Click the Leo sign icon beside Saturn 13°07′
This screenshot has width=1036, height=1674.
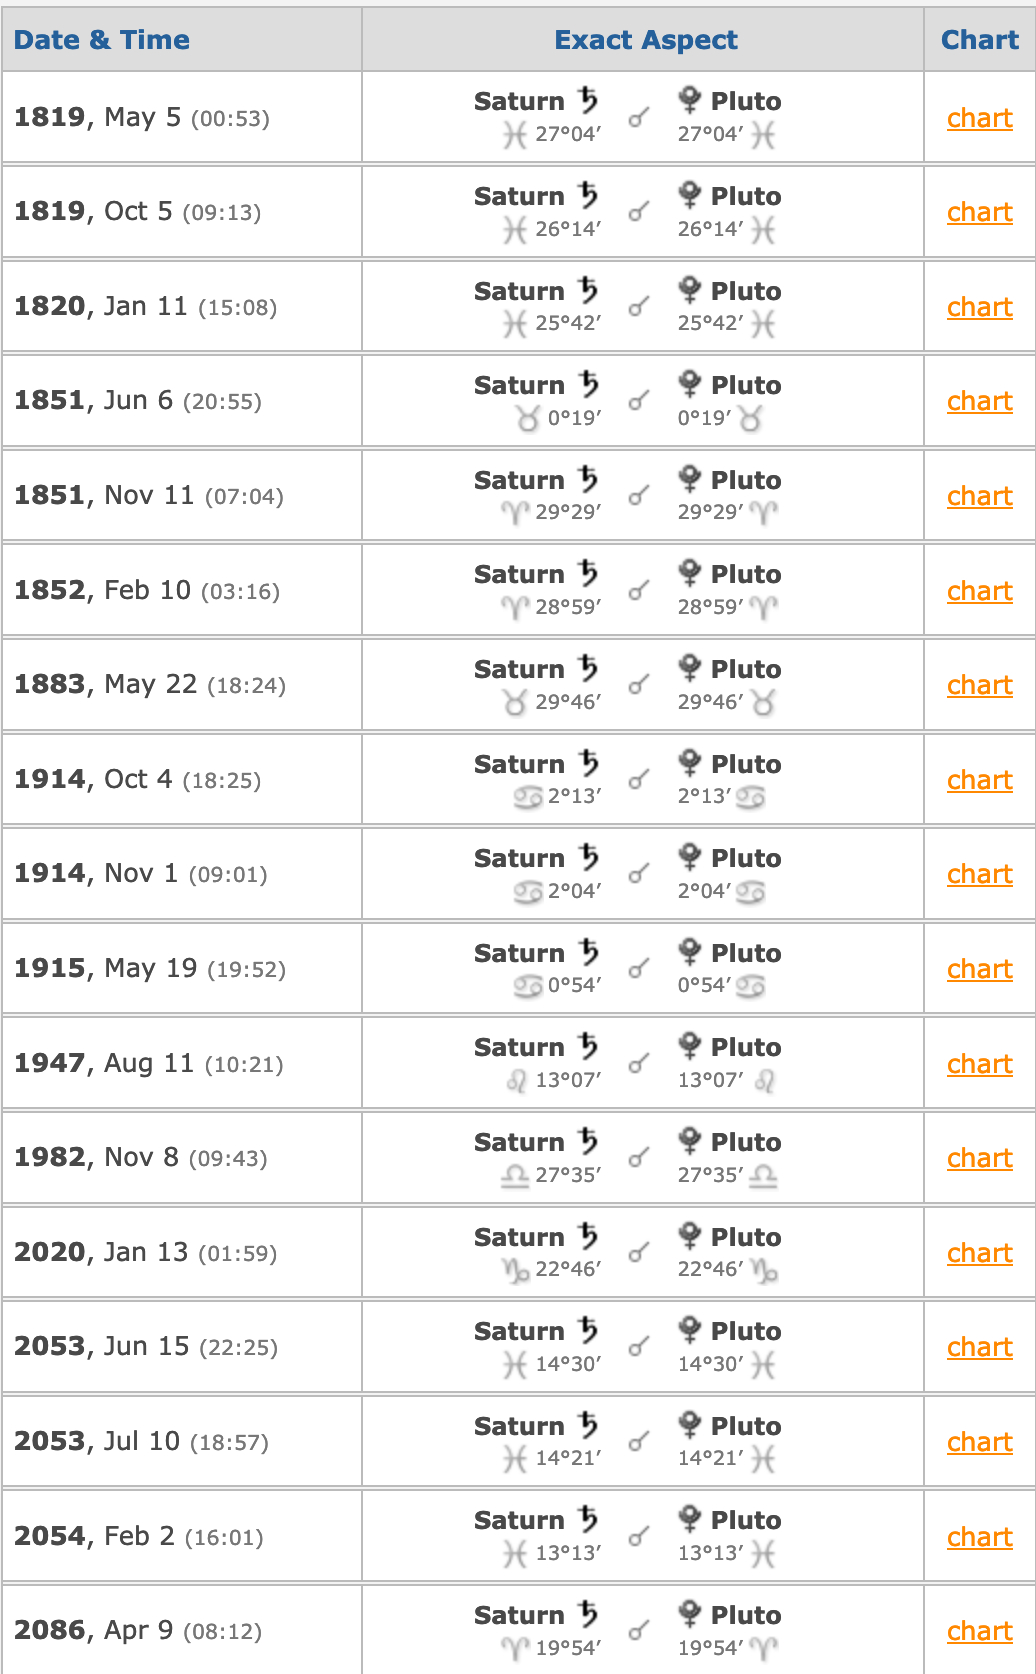coord(517,1081)
